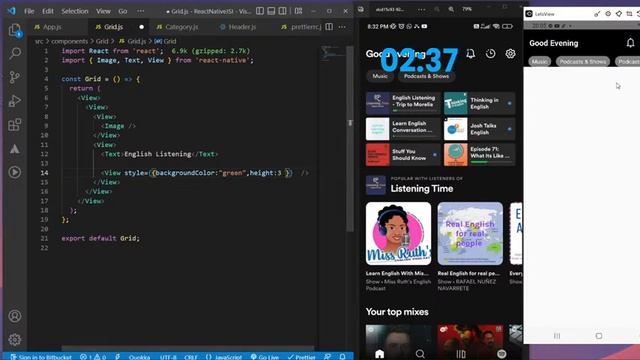Viewport: 640px width, 360px height.
Task: Click the pin icon in LetsView toolbar
Action: [x=619, y=14]
